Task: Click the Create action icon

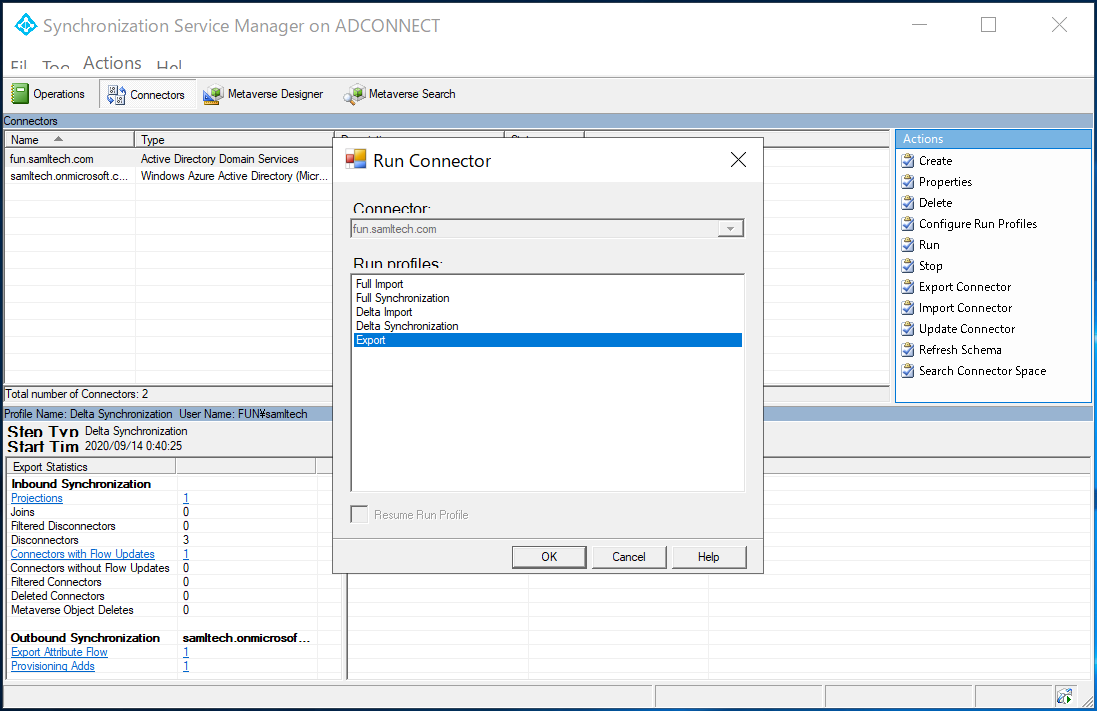Action: coord(908,161)
